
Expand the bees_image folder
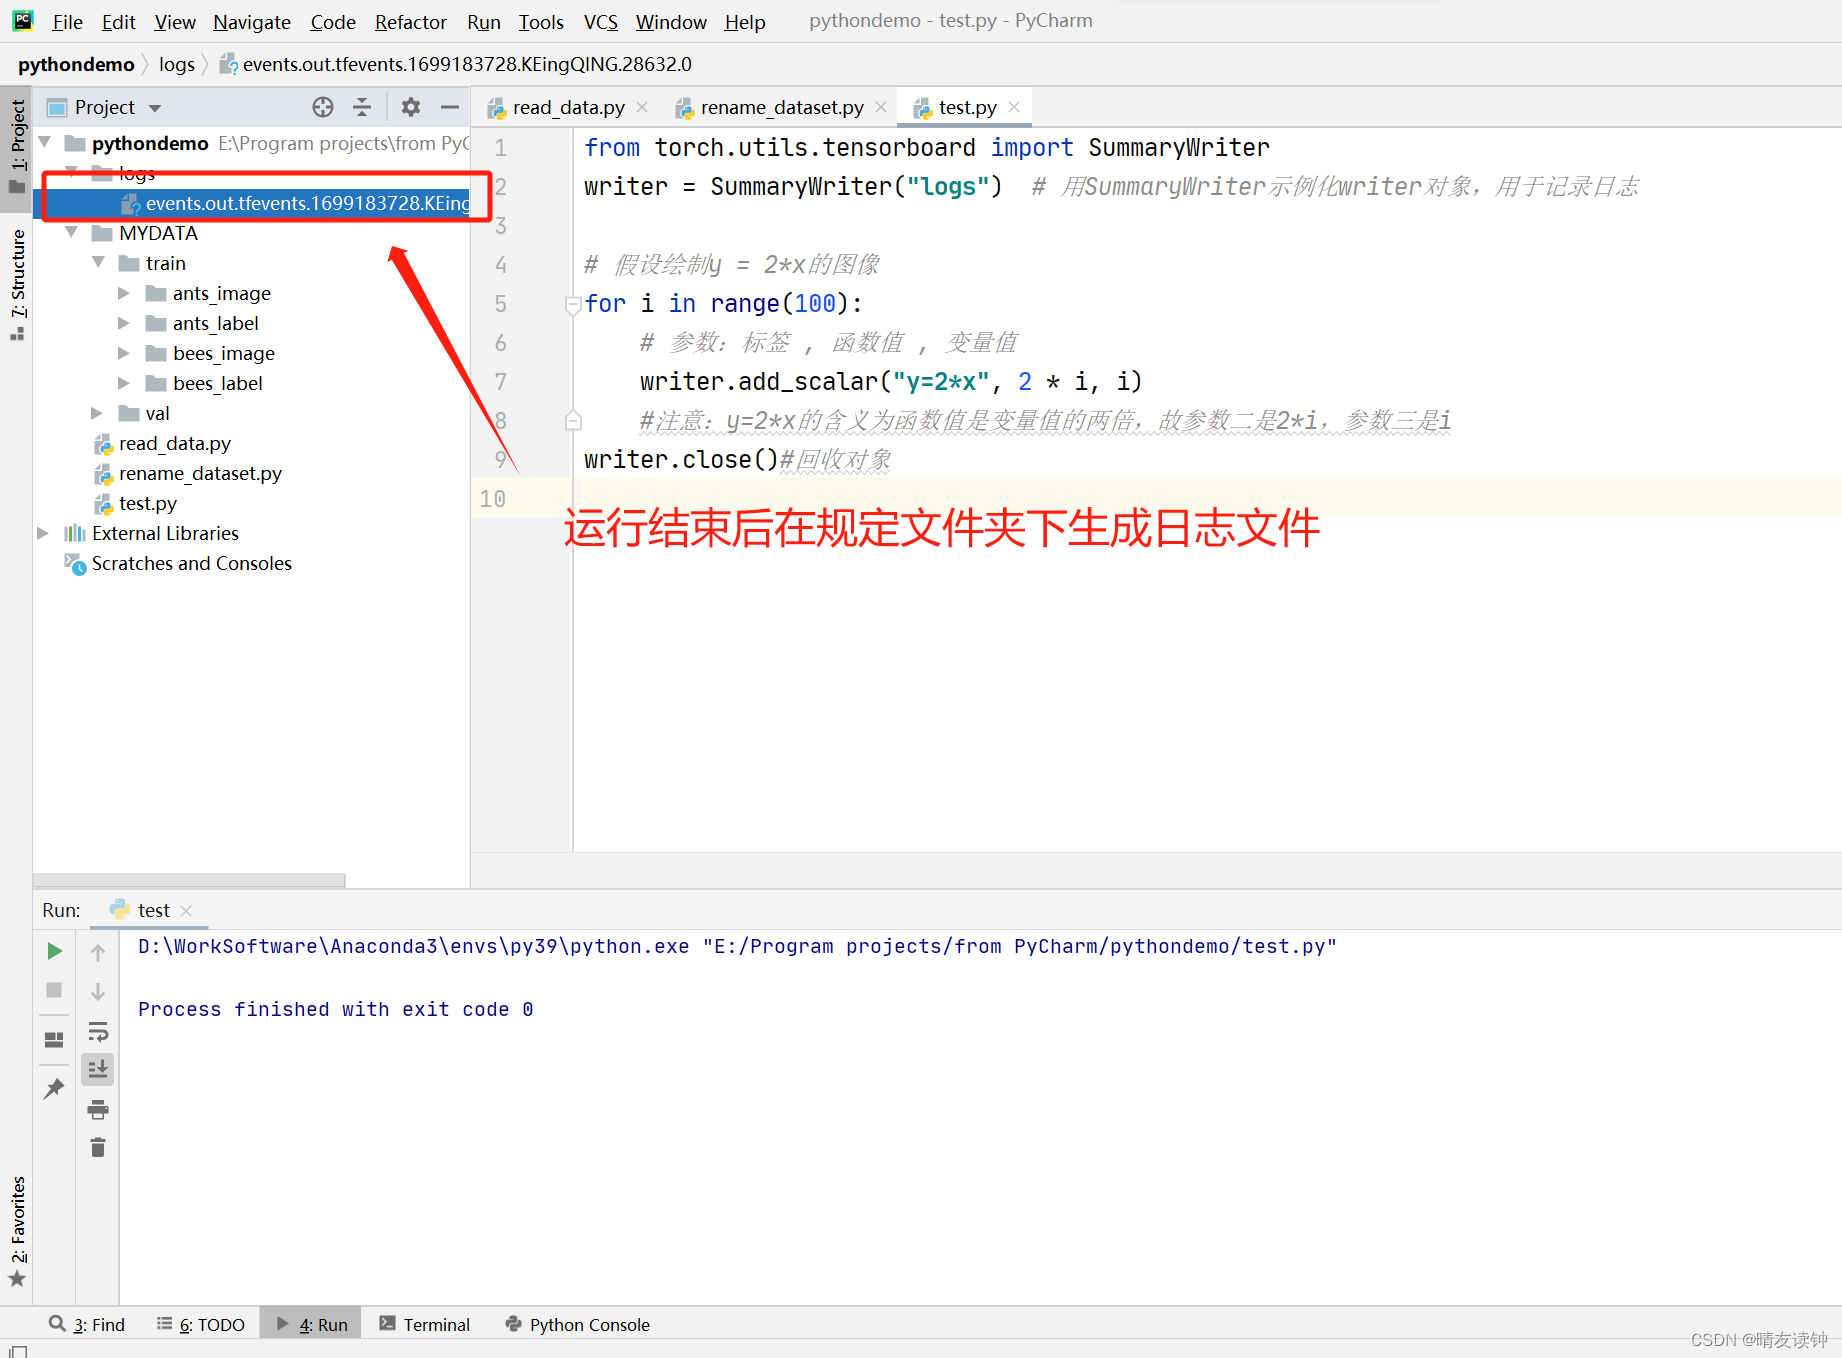123,353
